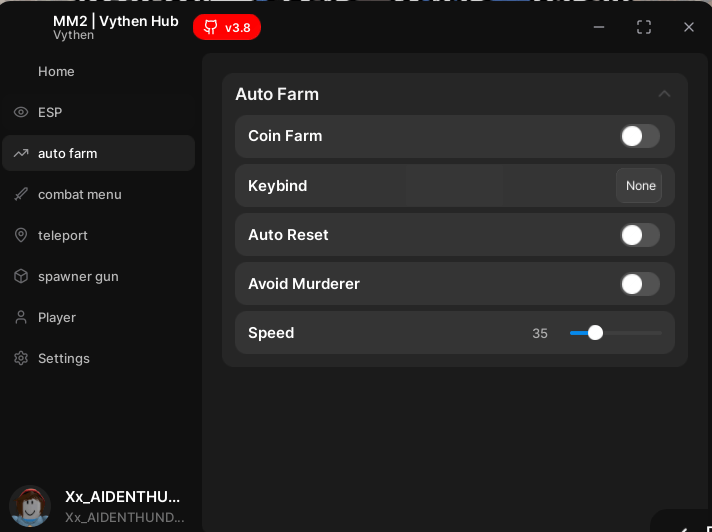Click the Vythen subtitle text
The height and width of the screenshot is (532, 712).
pos(74,35)
